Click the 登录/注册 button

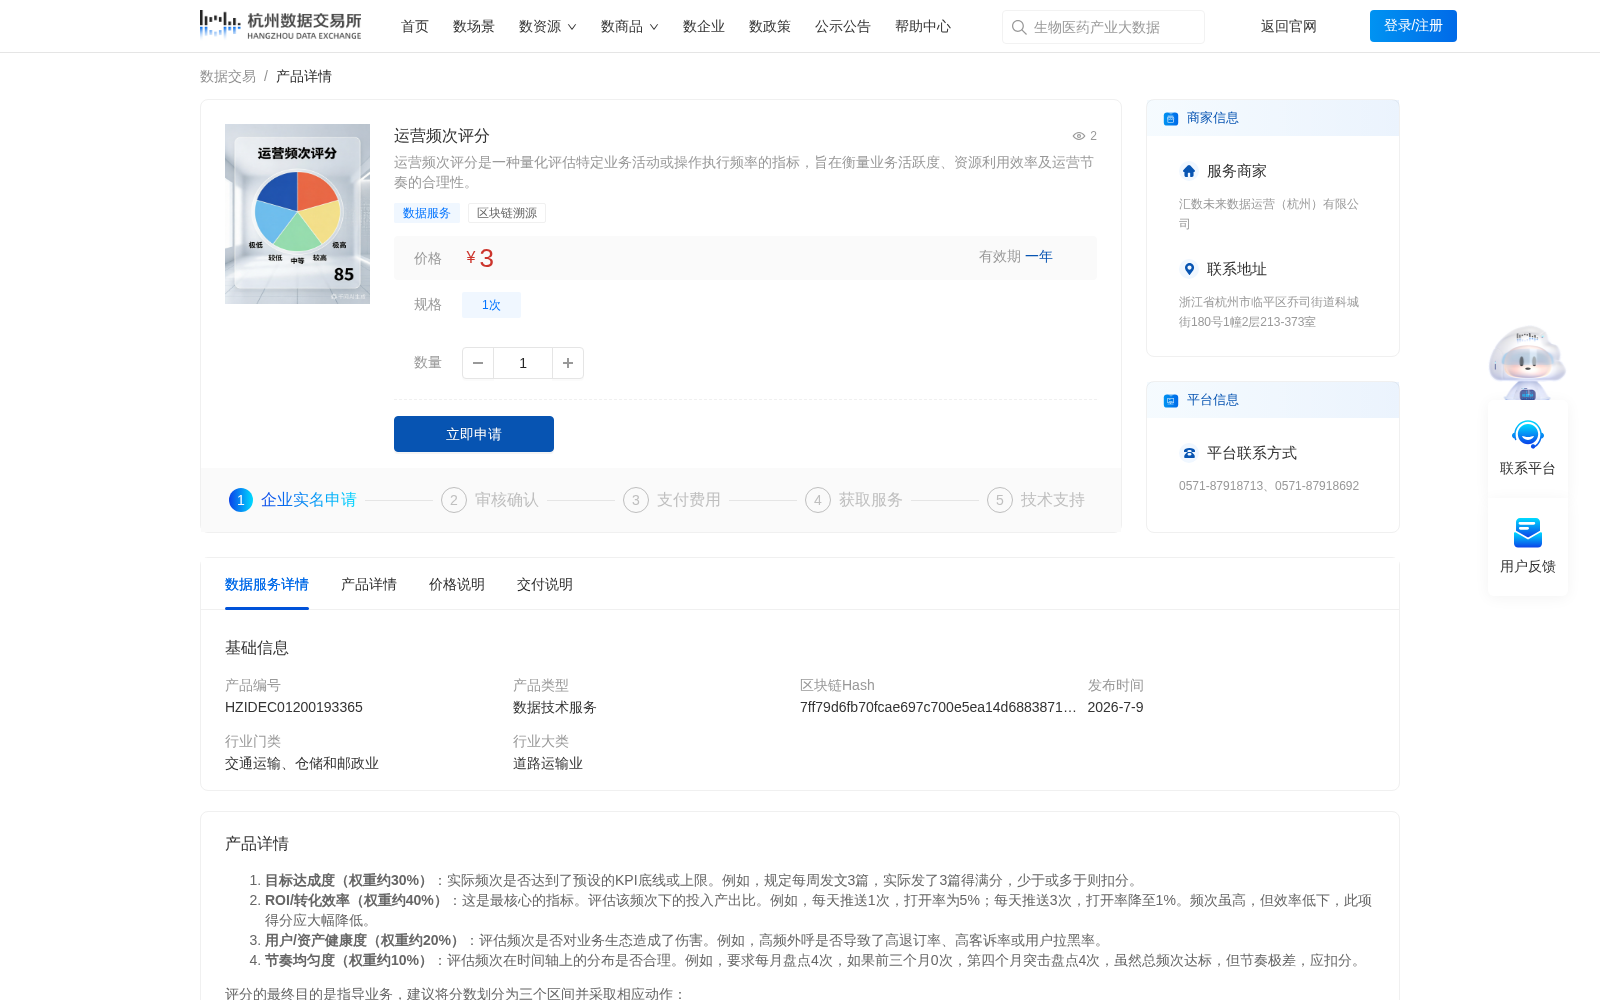click(x=1413, y=26)
